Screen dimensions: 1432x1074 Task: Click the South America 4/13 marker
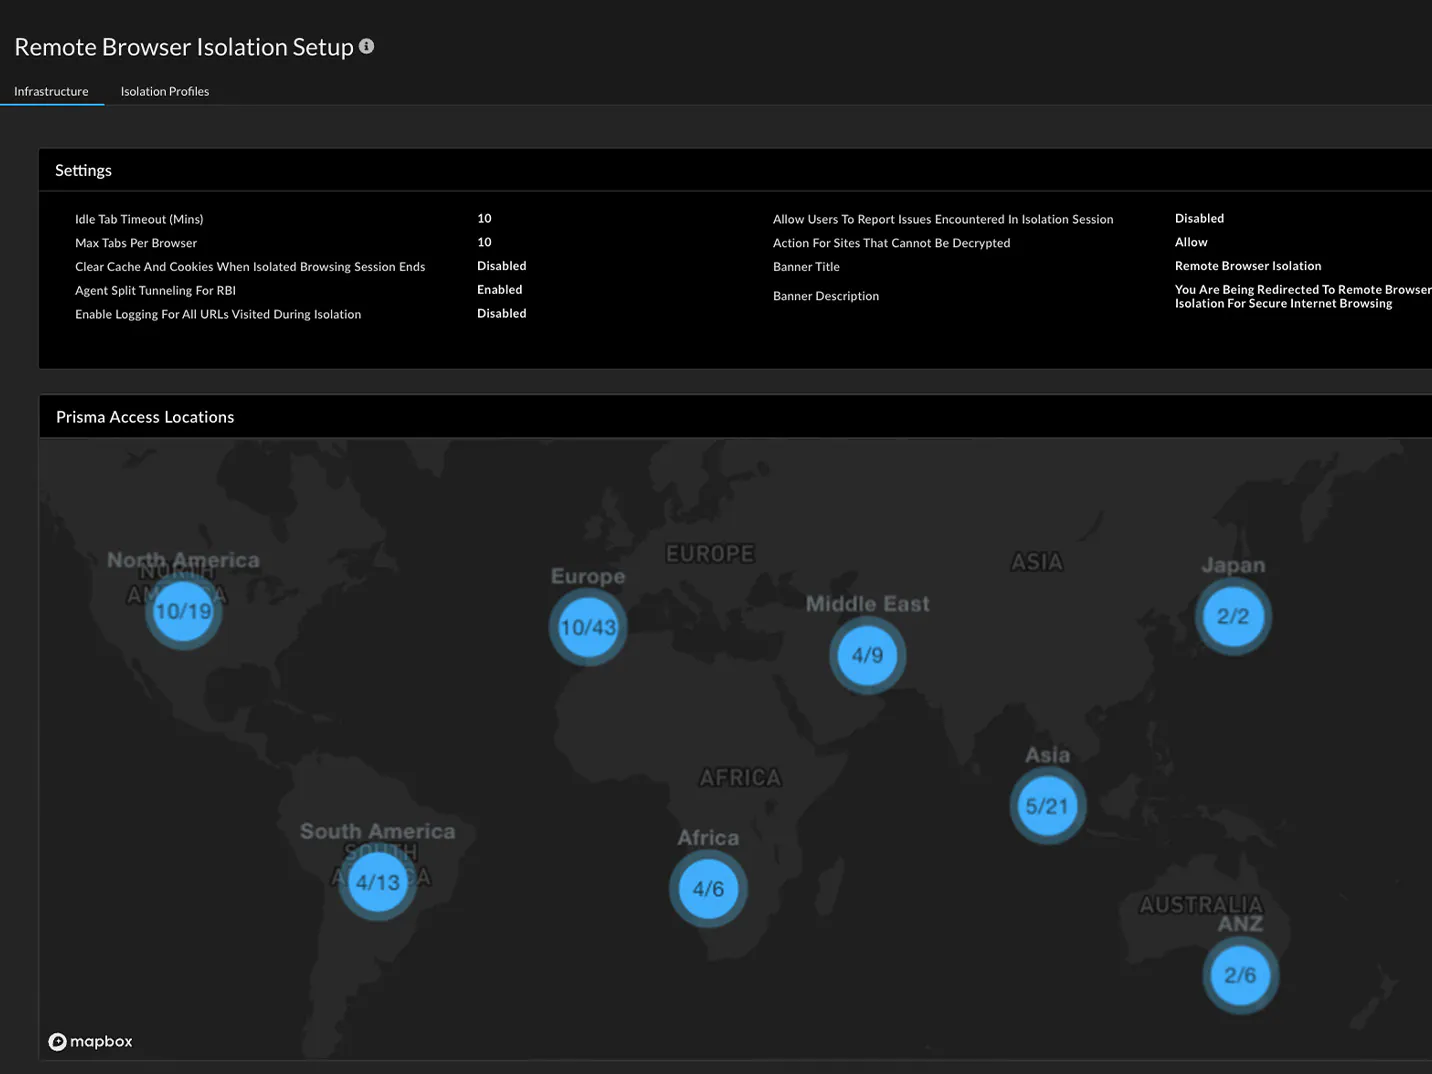pyautogui.click(x=377, y=881)
